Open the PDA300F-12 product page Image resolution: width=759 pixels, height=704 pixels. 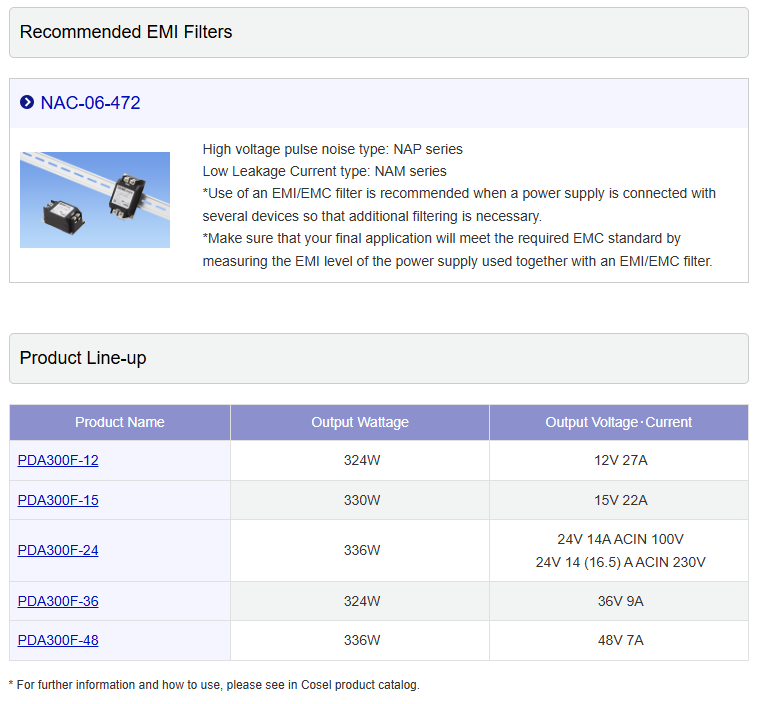(58, 461)
